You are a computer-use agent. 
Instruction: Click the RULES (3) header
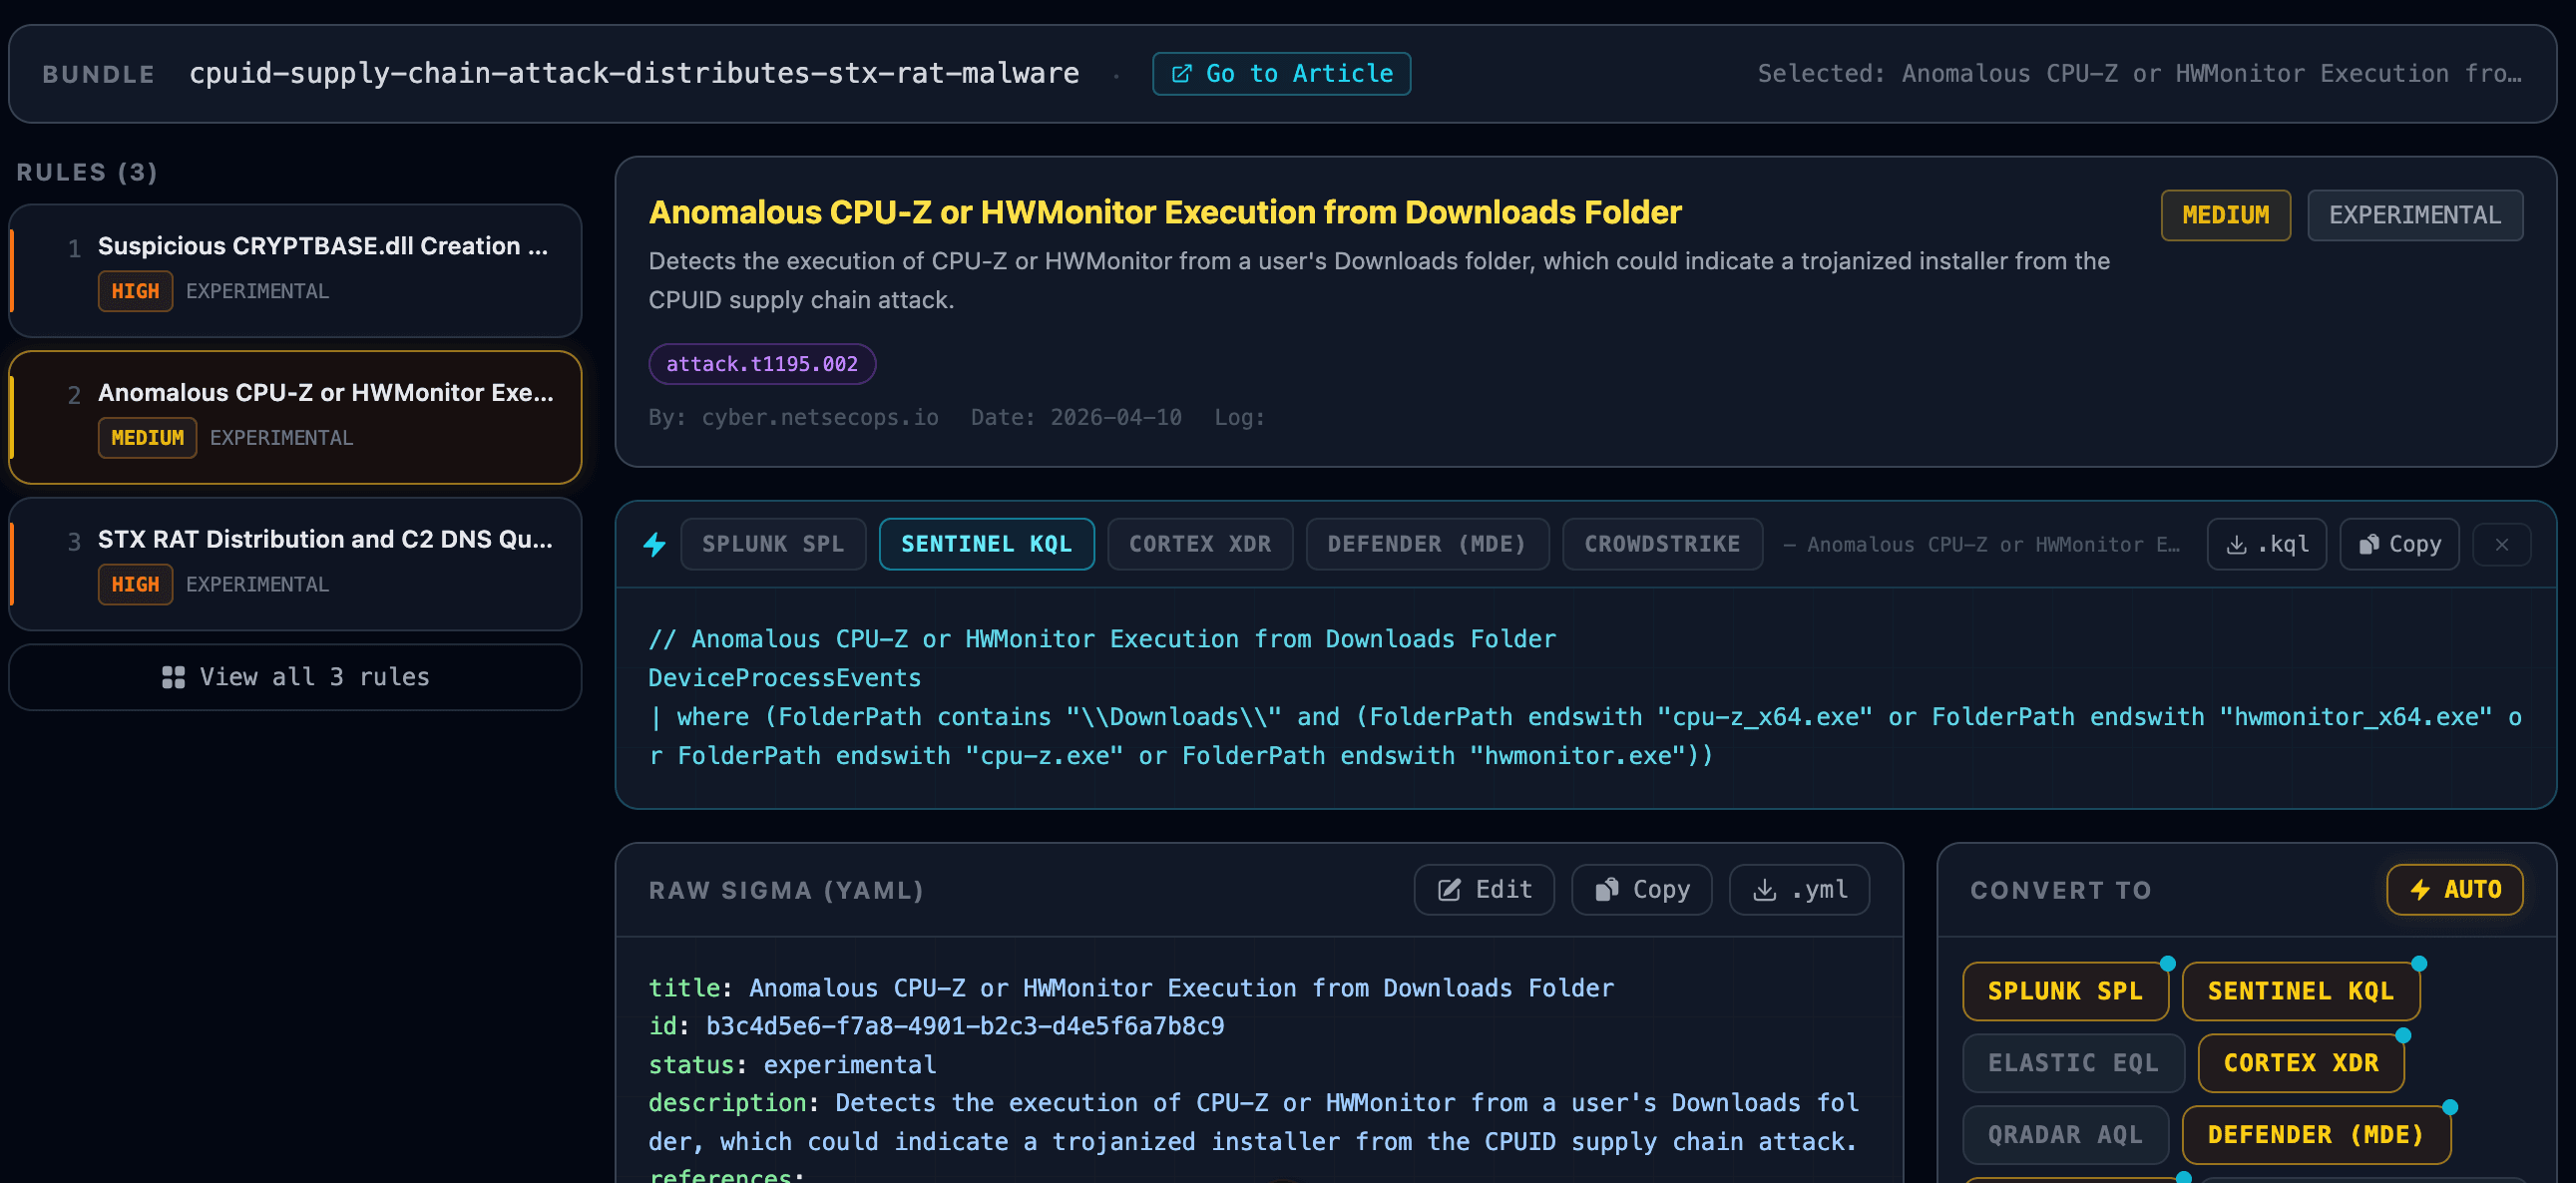87,172
